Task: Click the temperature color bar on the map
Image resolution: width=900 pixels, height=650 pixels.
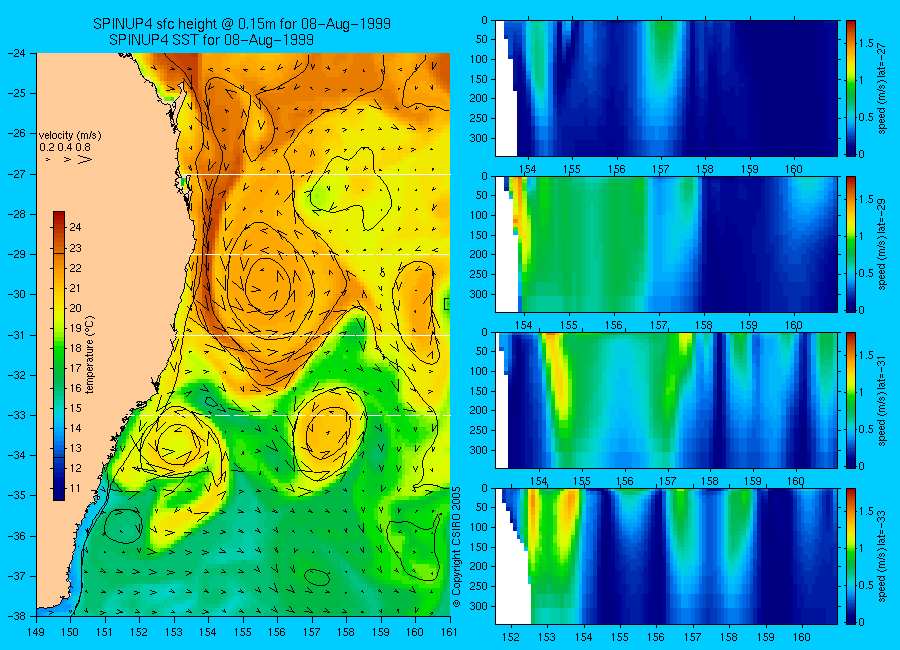Action: click(59, 356)
